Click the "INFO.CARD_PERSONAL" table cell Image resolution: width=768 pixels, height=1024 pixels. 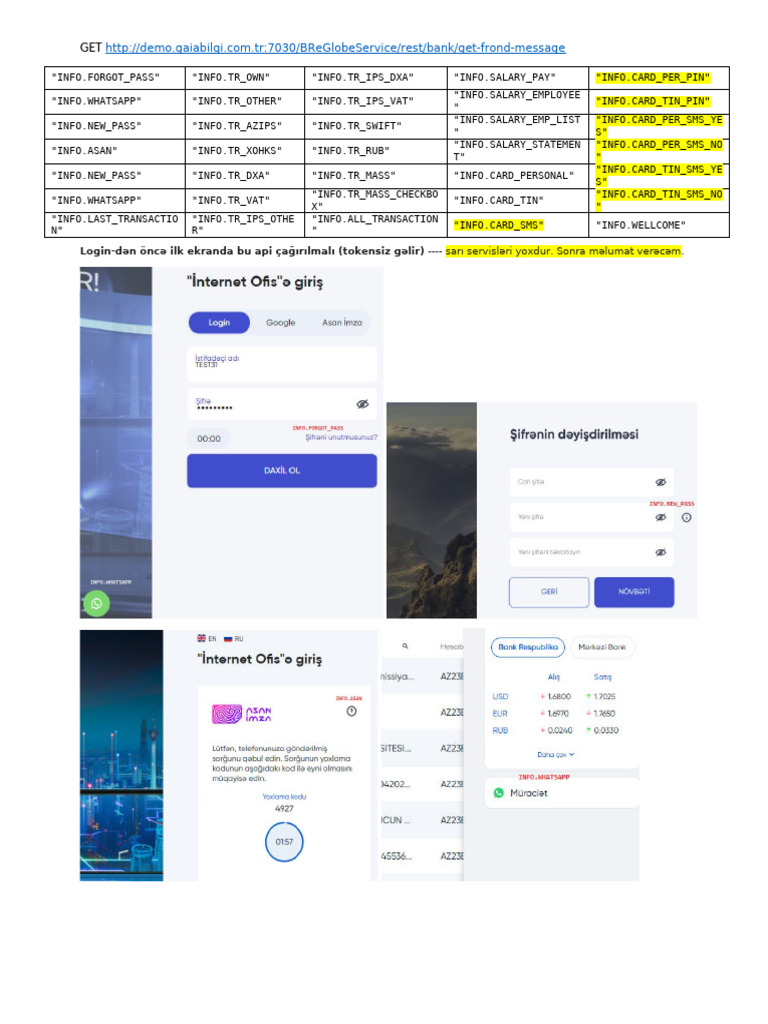[518, 176]
